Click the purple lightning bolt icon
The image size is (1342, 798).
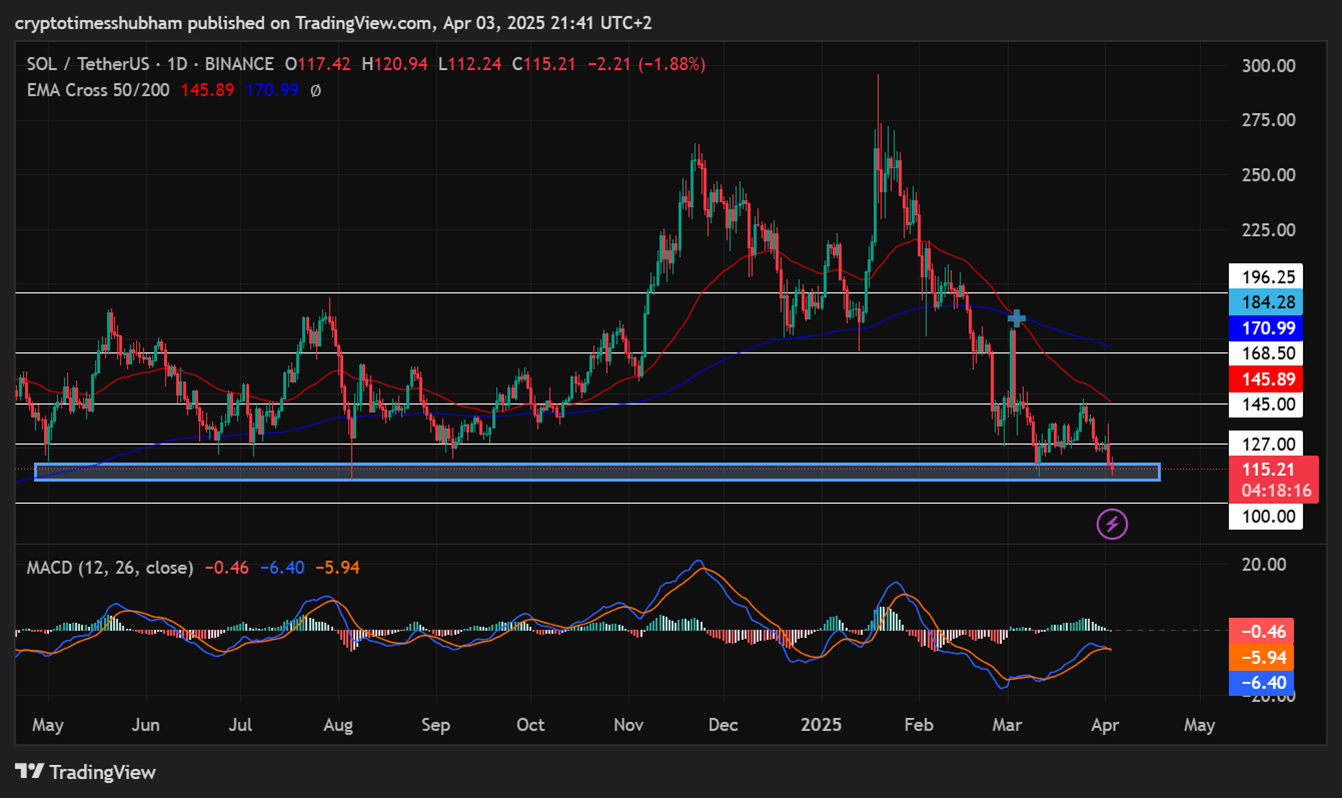(x=1112, y=524)
